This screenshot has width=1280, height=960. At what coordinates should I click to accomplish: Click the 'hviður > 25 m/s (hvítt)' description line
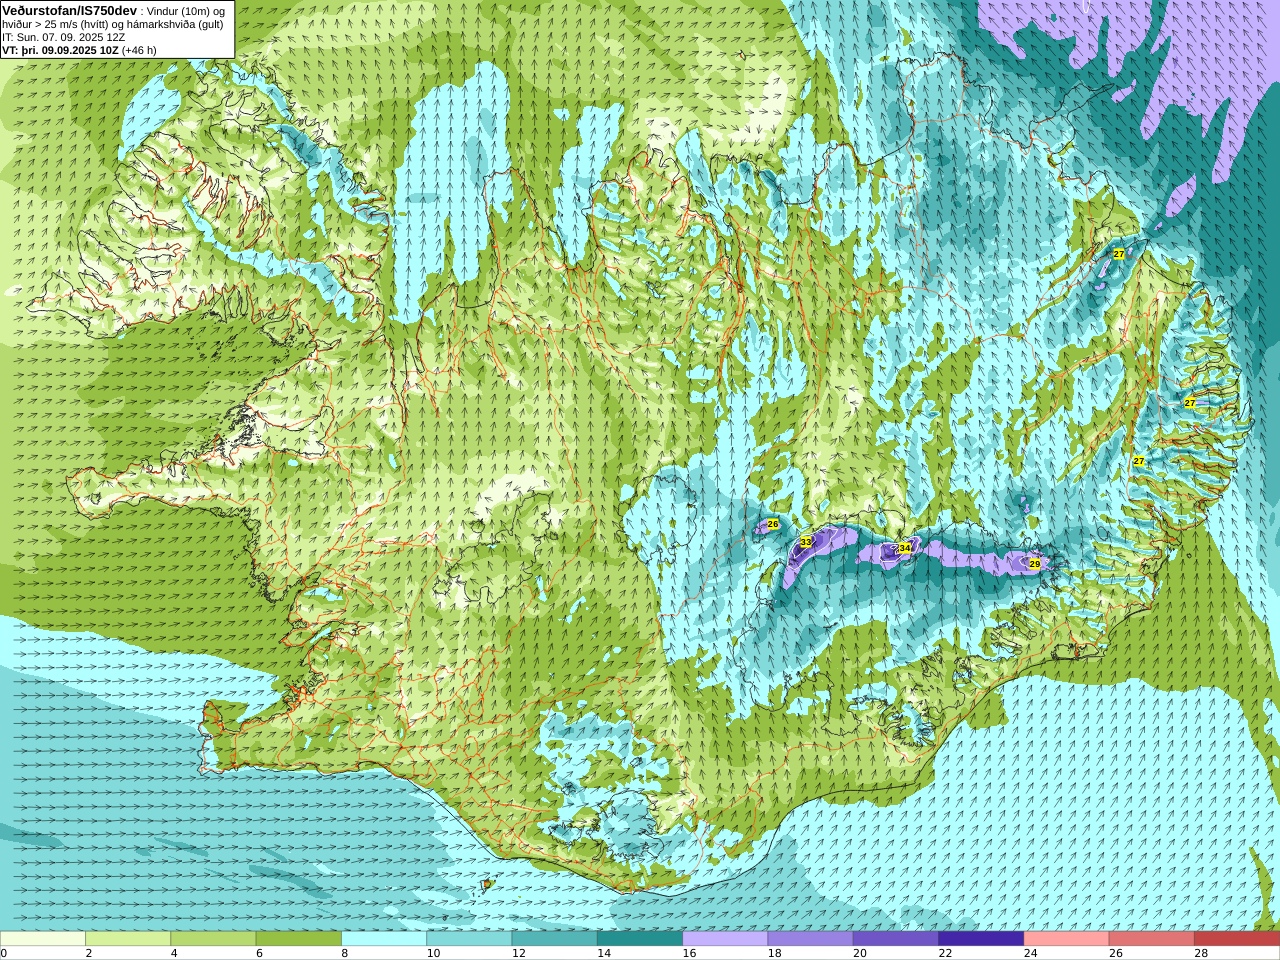click(113, 24)
